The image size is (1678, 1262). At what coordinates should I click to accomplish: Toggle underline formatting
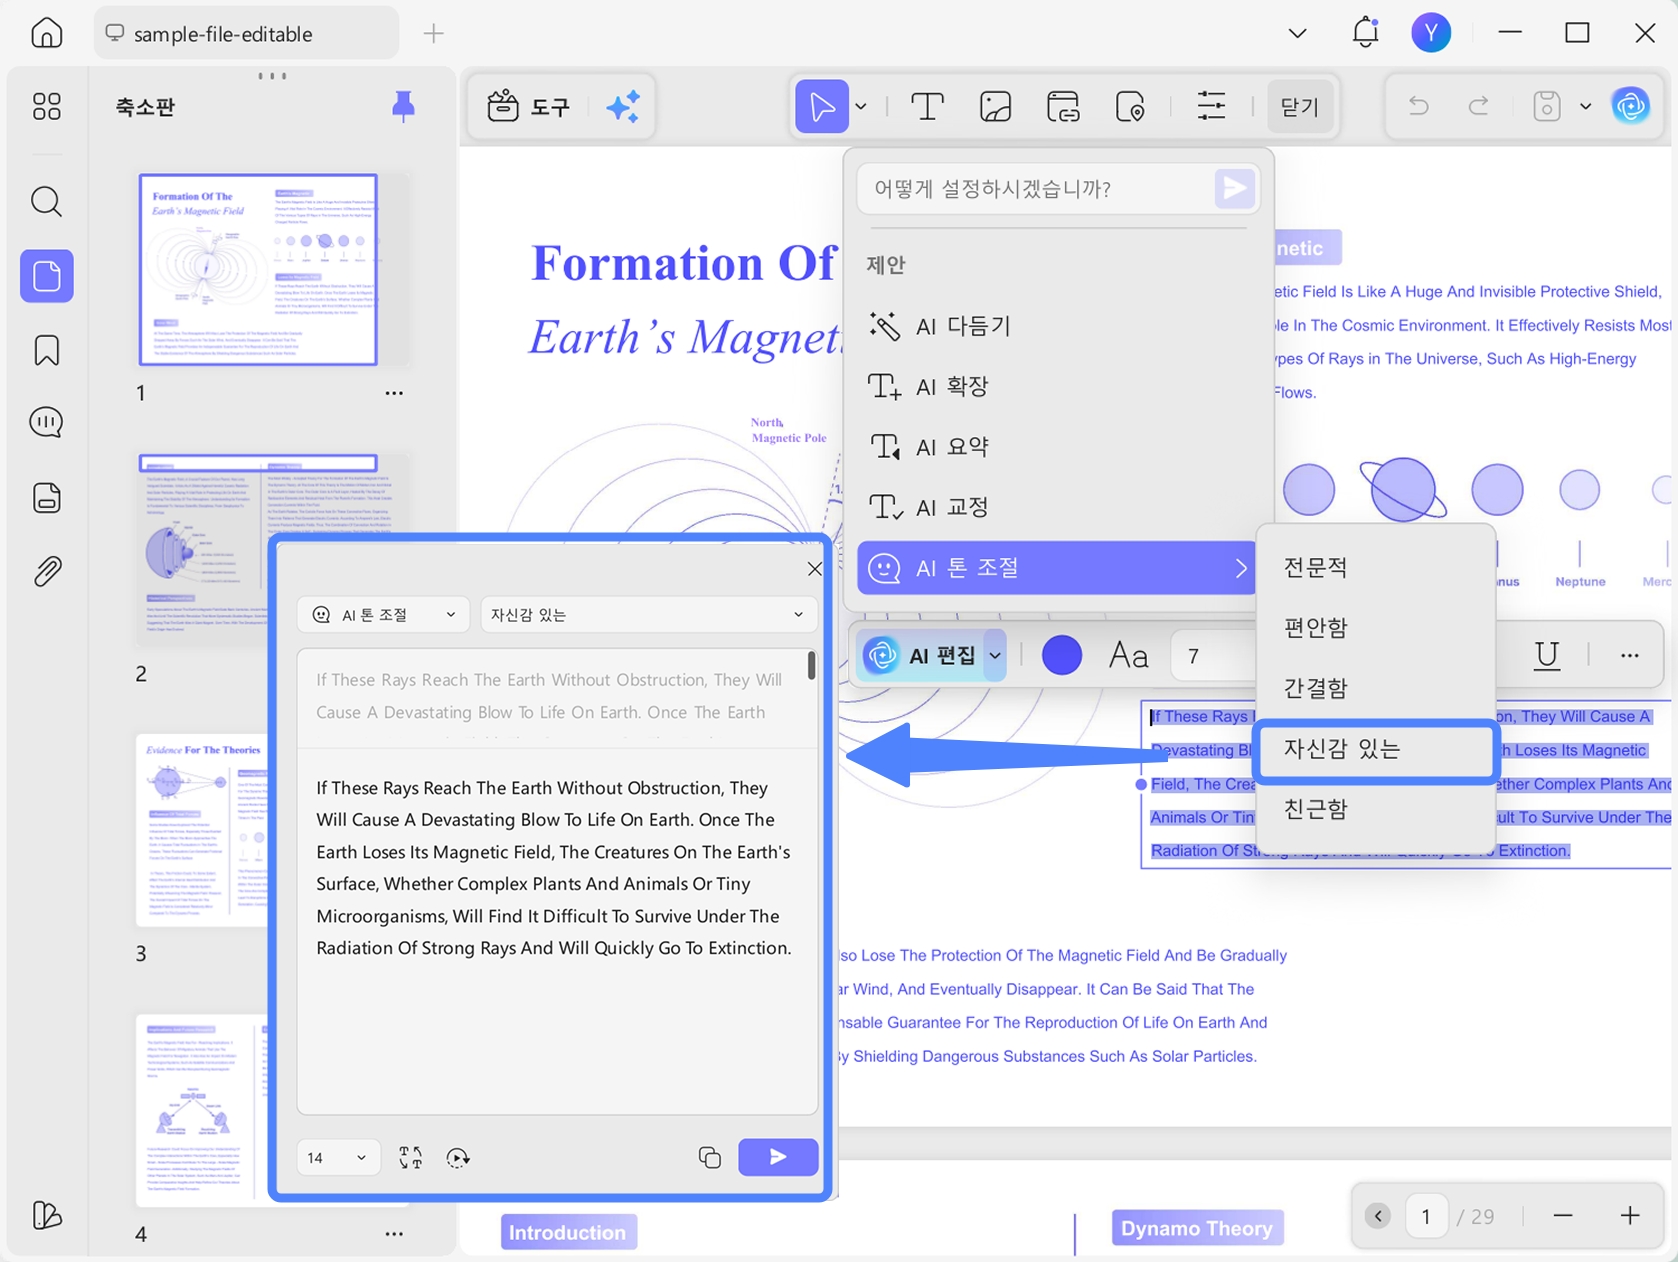click(1547, 655)
